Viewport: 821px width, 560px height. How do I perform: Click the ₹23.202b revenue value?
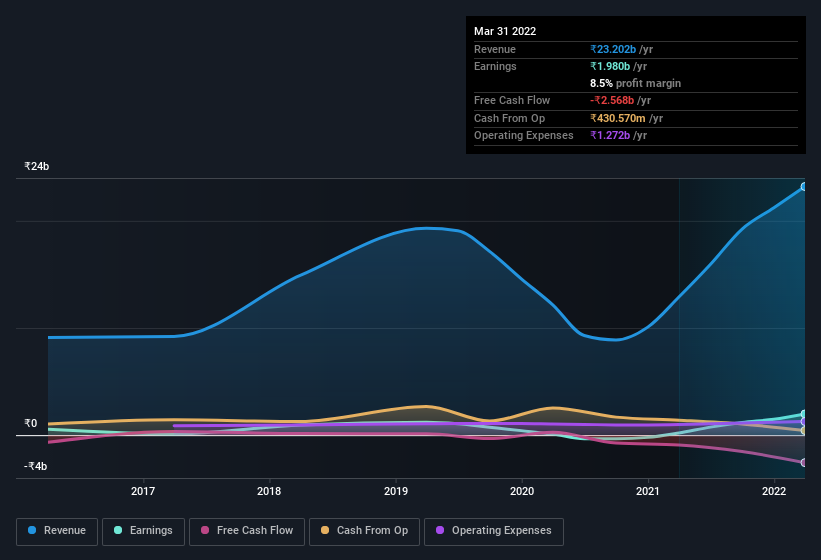(613, 49)
